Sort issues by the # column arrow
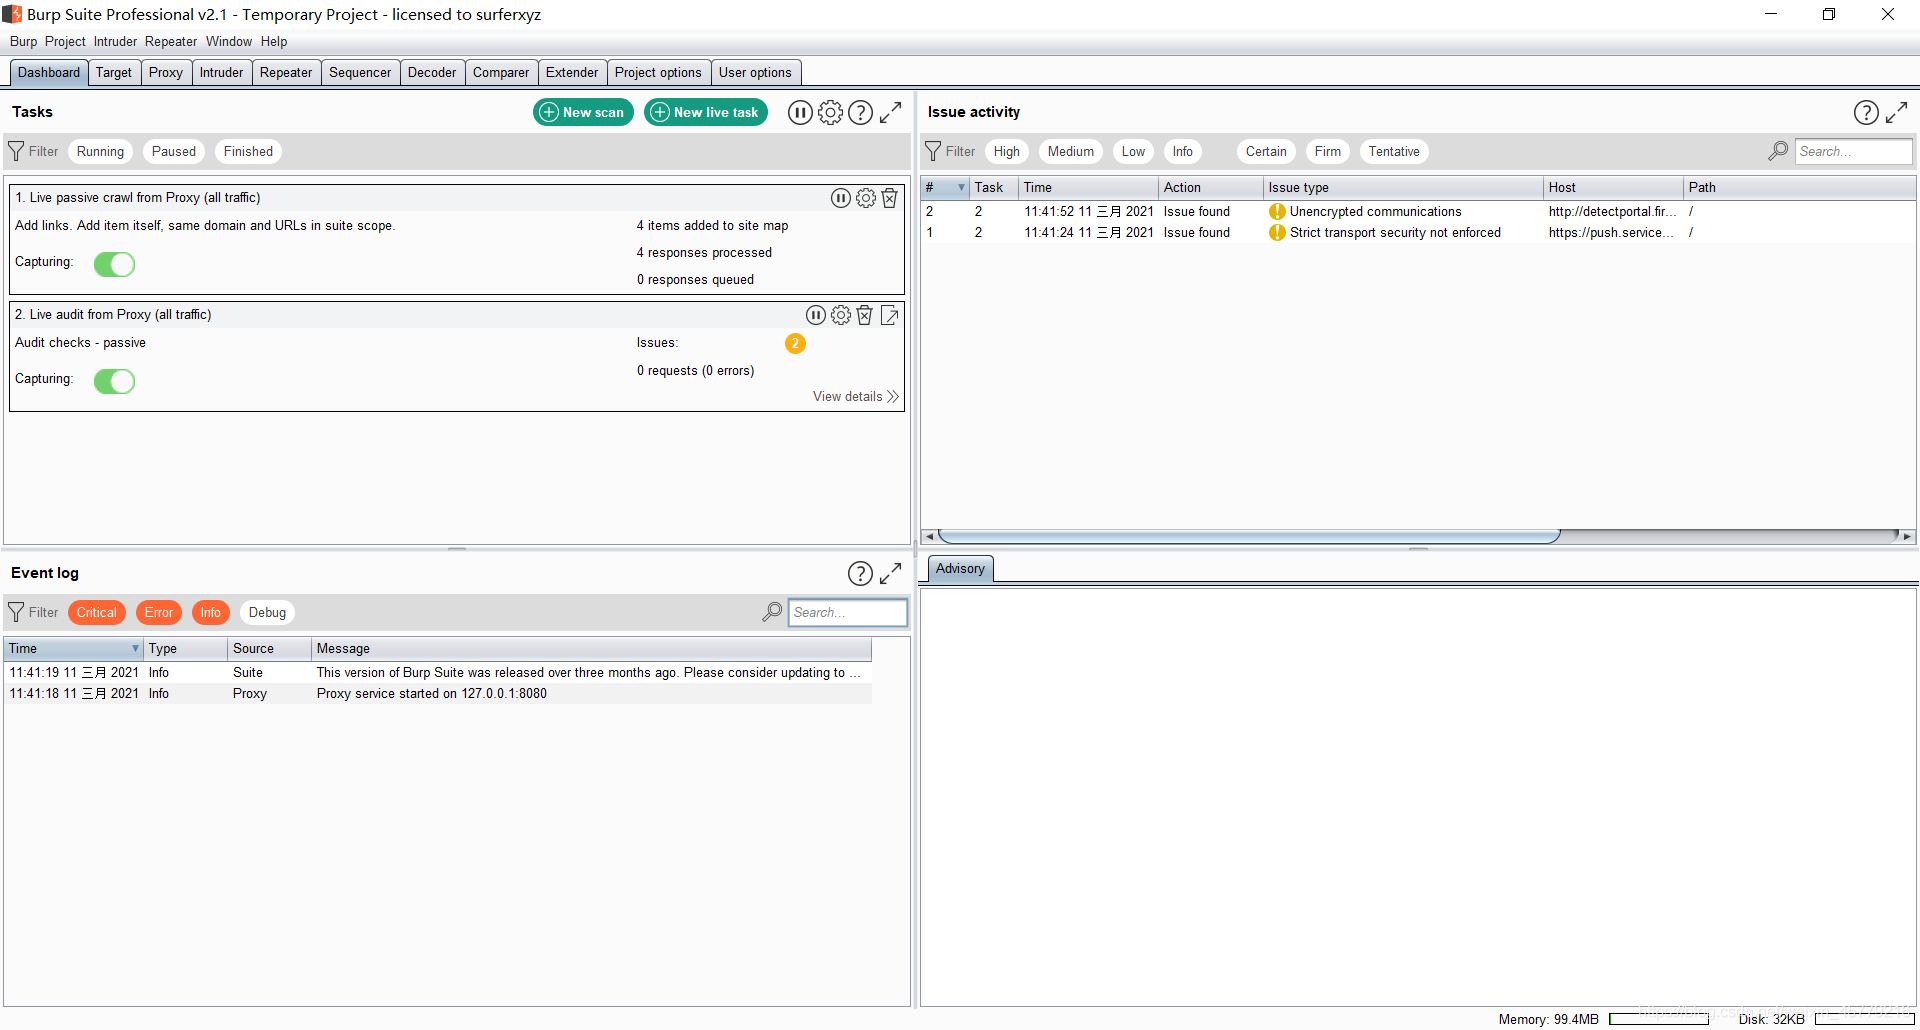This screenshot has height=1030, width=1920. click(x=961, y=187)
